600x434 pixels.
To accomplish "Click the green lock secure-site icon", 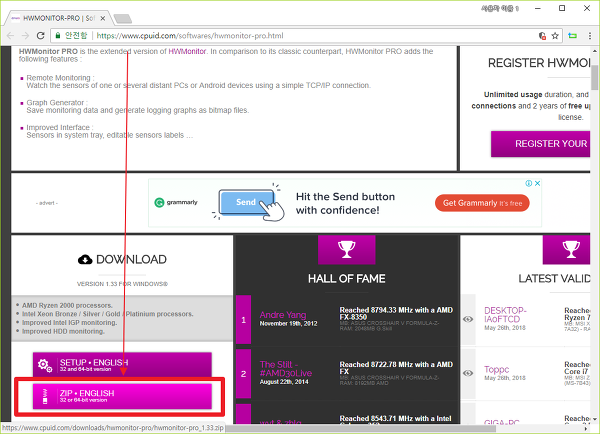I will click(58, 36).
